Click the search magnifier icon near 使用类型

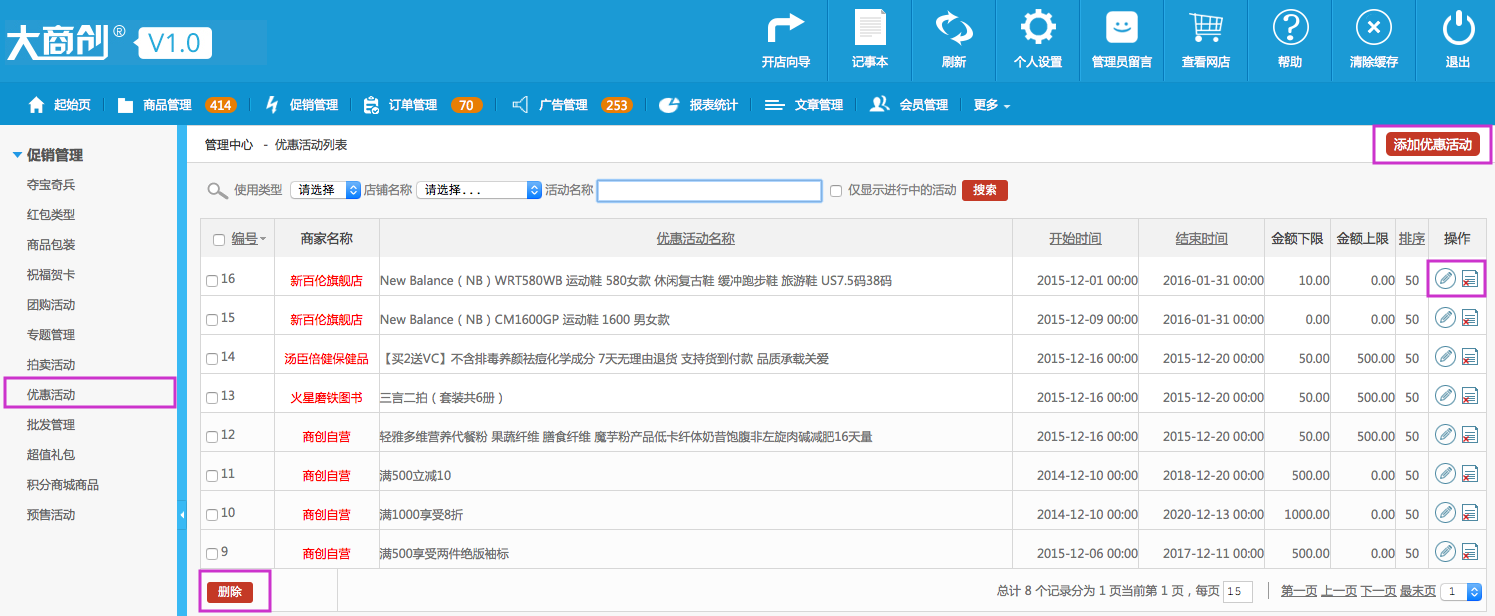click(217, 190)
